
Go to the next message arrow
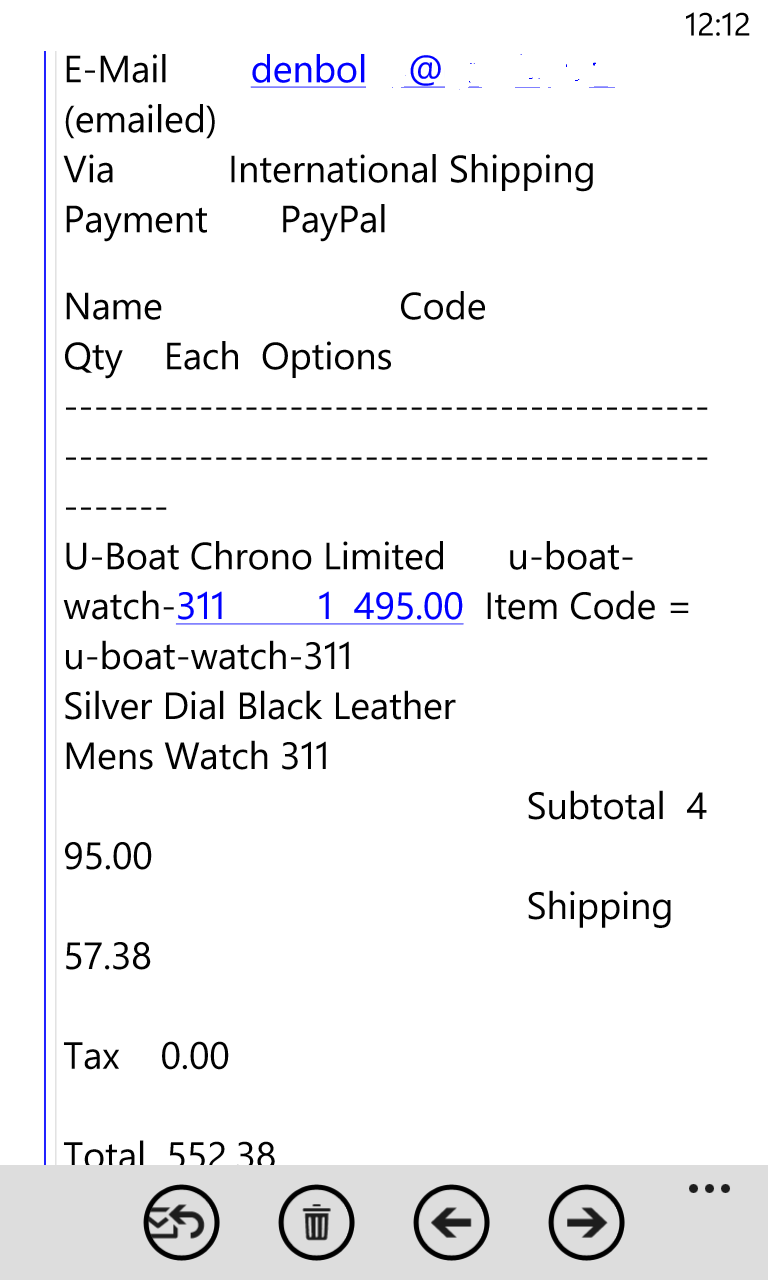pos(586,1222)
